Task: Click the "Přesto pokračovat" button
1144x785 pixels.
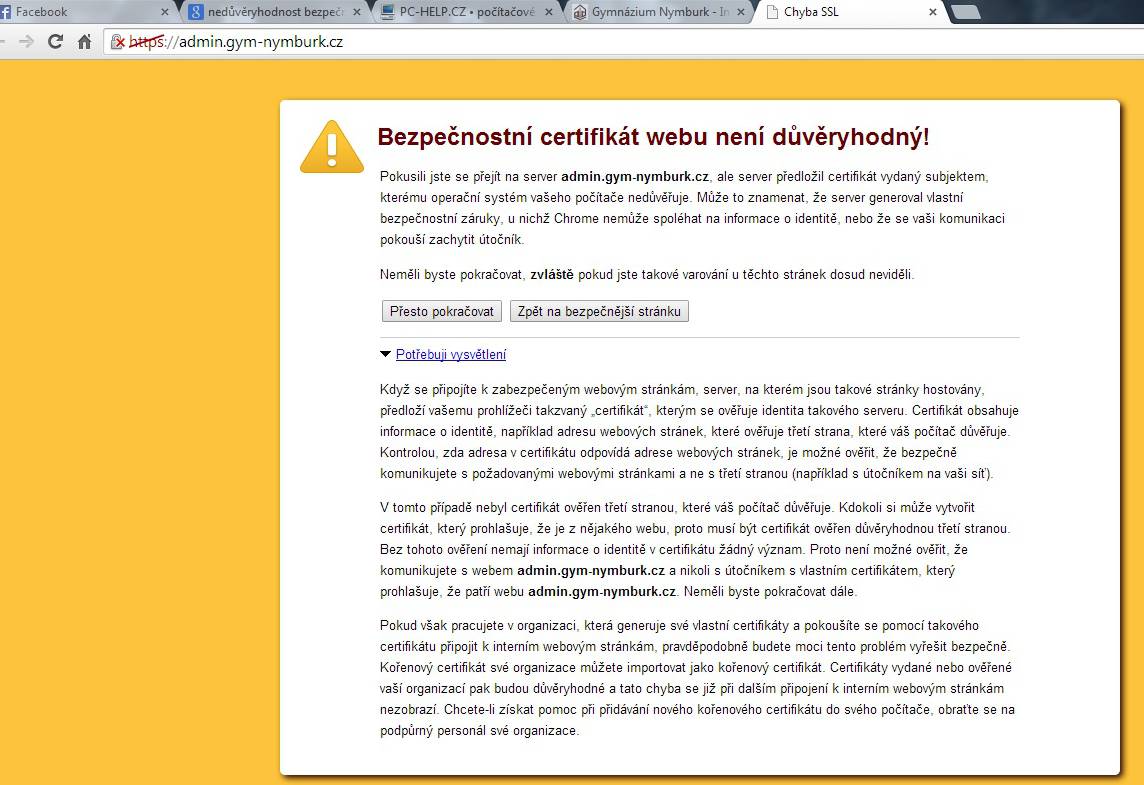Action: [441, 312]
